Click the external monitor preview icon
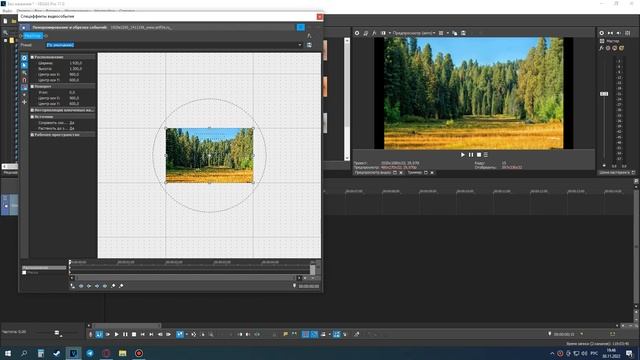 pos(365,33)
